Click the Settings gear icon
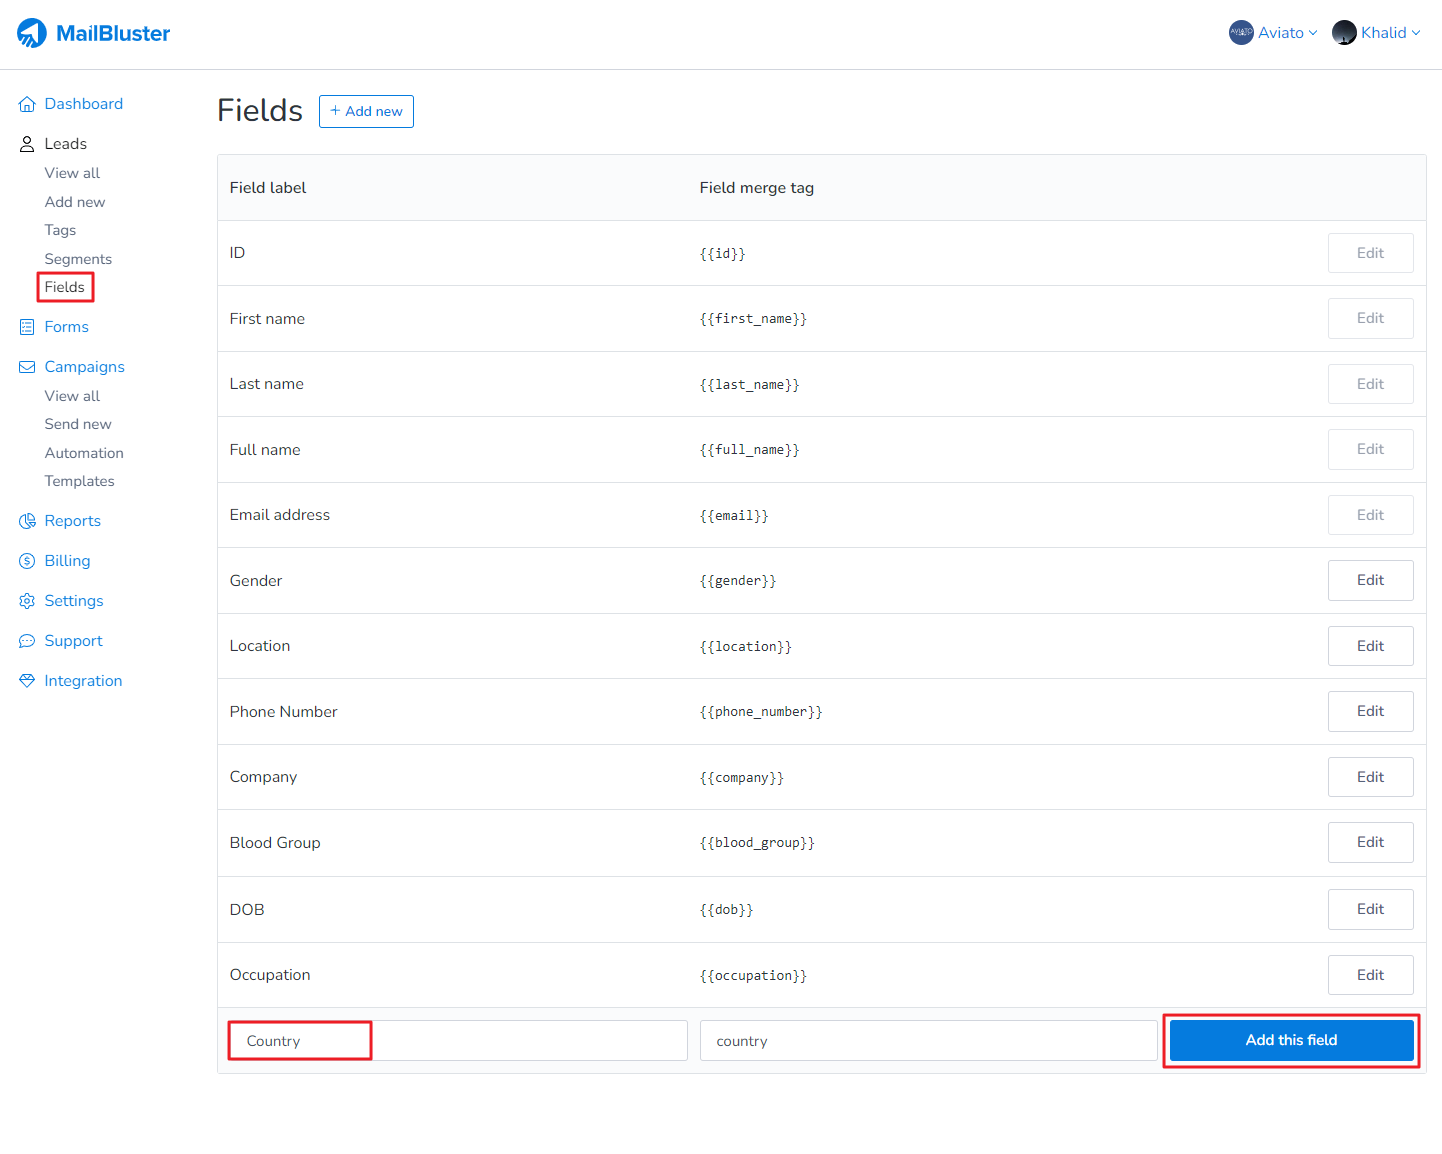The height and width of the screenshot is (1154, 1442). 27,601
